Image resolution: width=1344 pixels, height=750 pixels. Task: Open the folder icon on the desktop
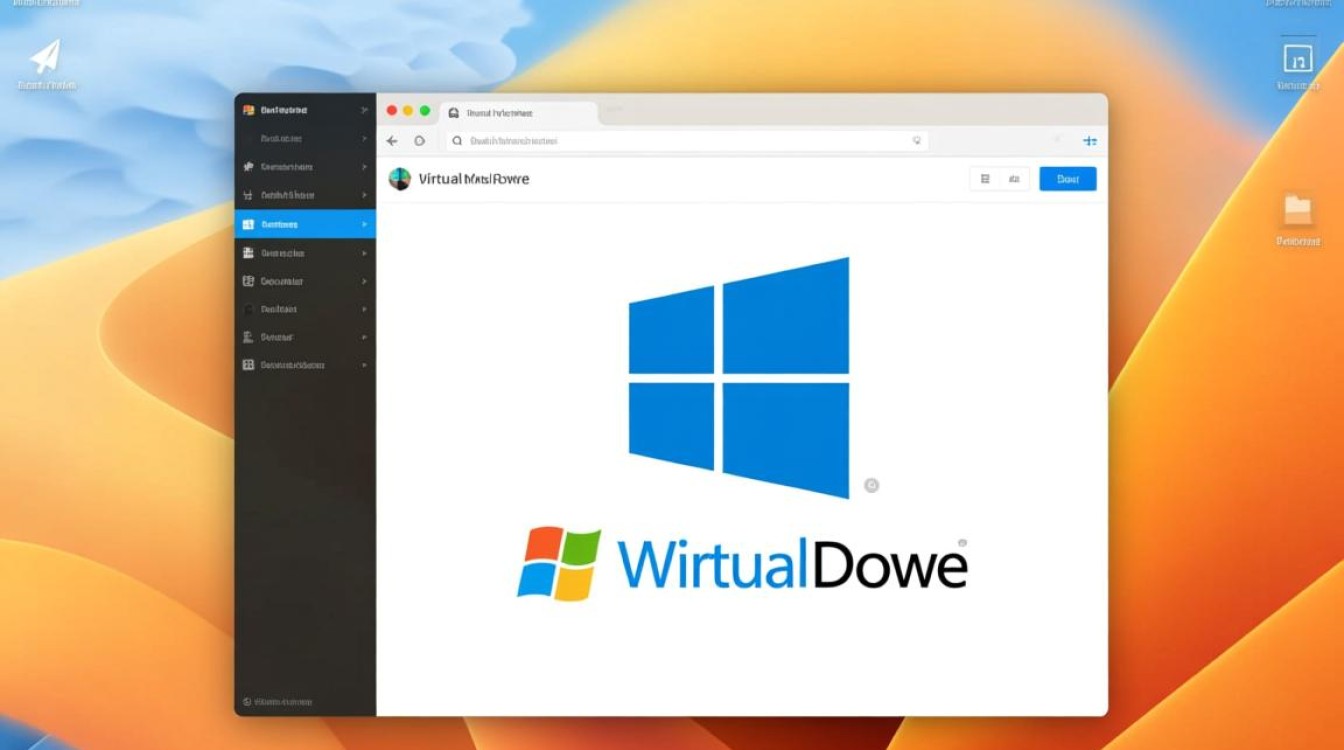(x=1297, y=210)
